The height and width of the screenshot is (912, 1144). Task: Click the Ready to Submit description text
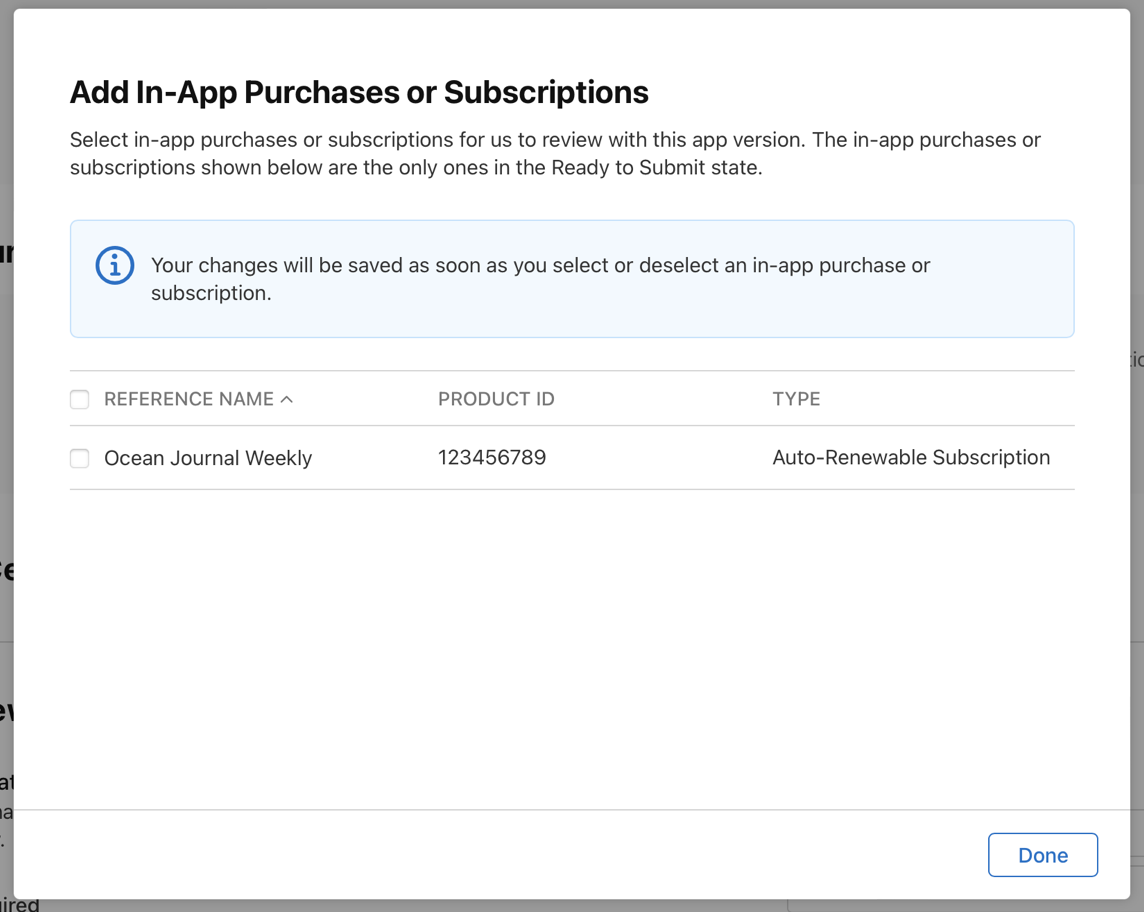[x=555, y=153]
